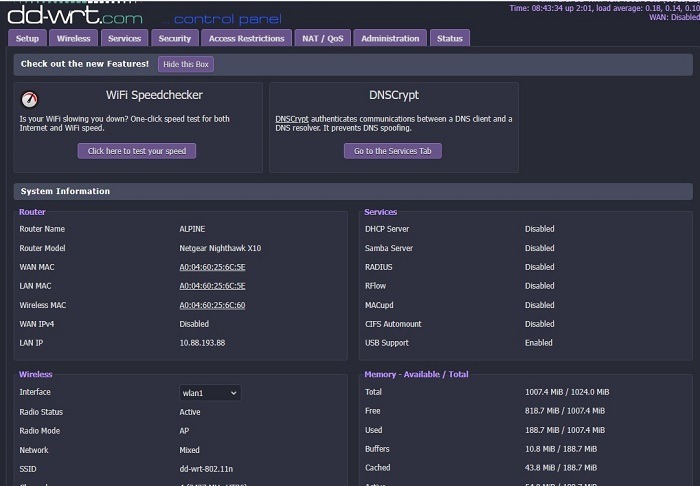
Task: Click the WiFi Speedchecker gauge icon
Action: click(x=29, y=99)
